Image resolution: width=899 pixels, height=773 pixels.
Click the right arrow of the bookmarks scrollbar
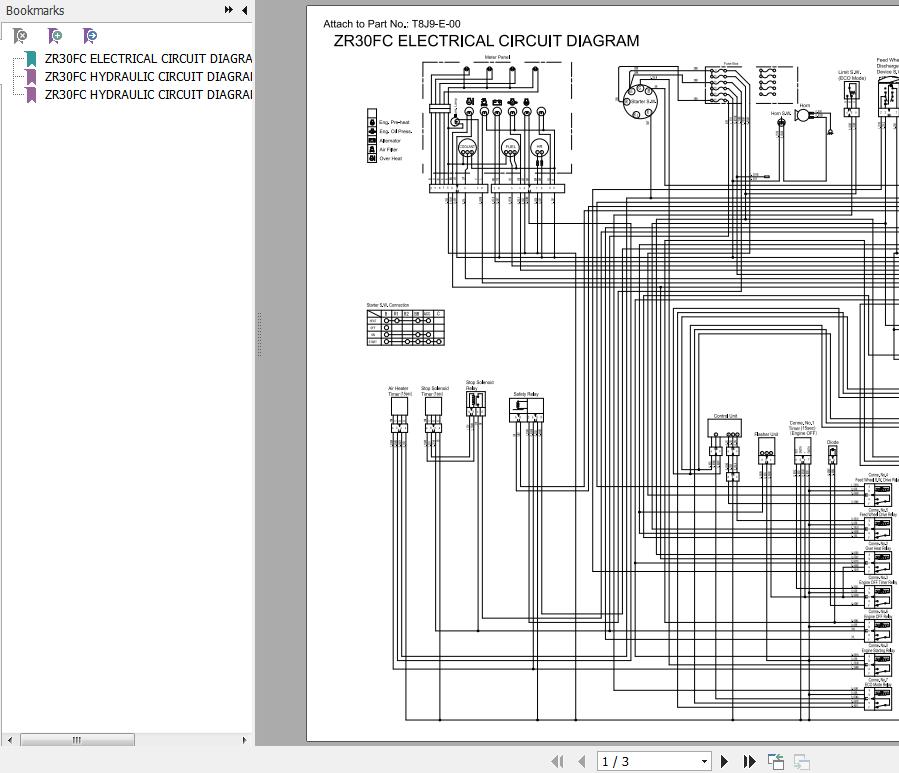click(x=244, y=740)
